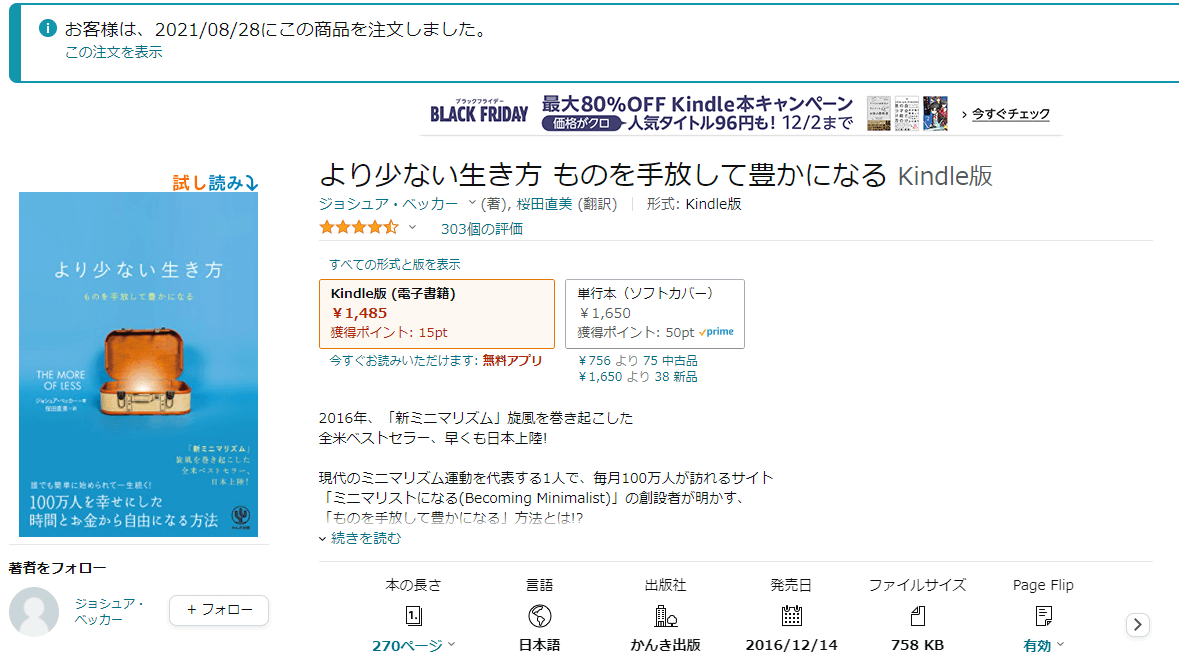Follow the 今すぐチェック link
1179x672 pixels.
[x=1011, y=114]
